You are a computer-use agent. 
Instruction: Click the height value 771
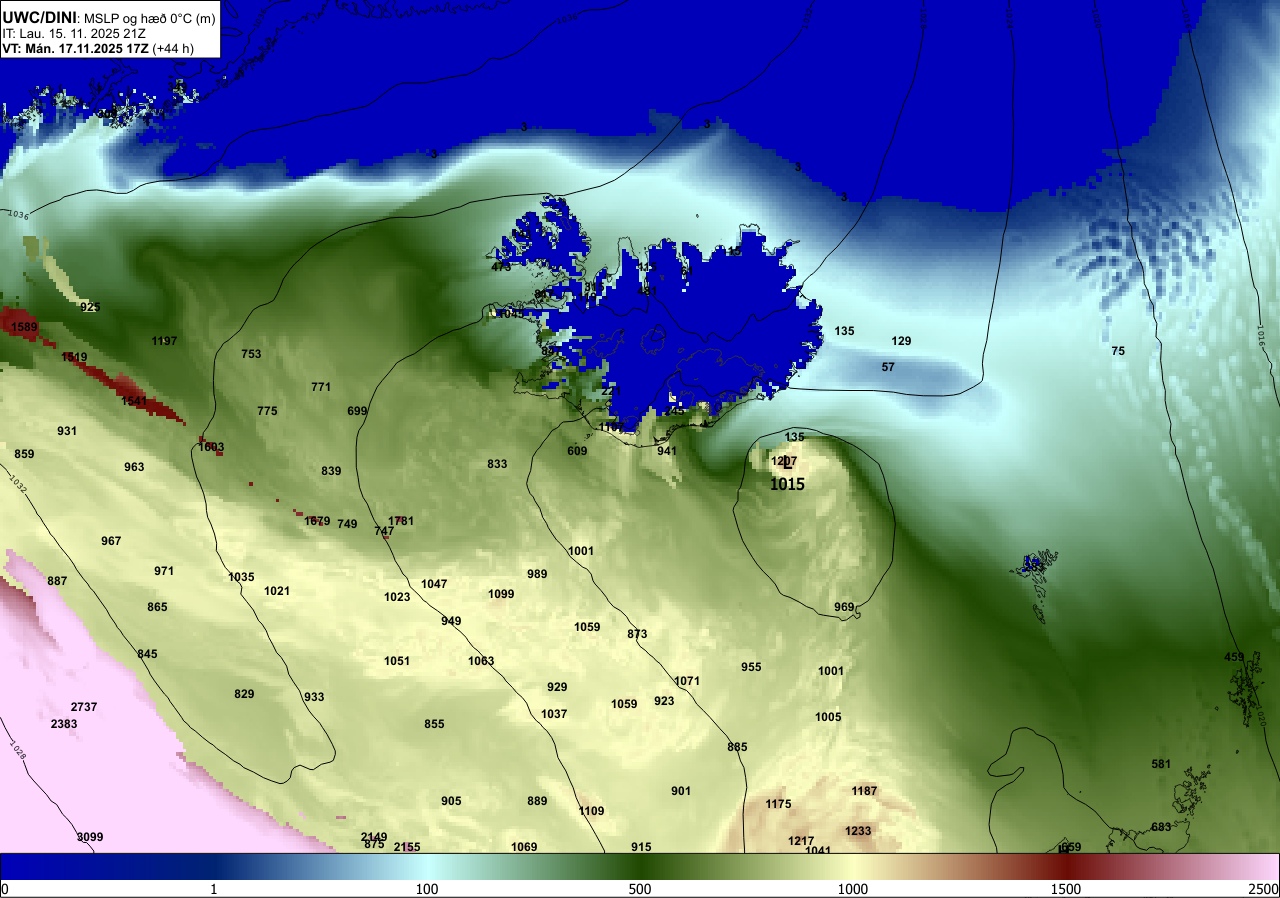(x=321, y=387)
